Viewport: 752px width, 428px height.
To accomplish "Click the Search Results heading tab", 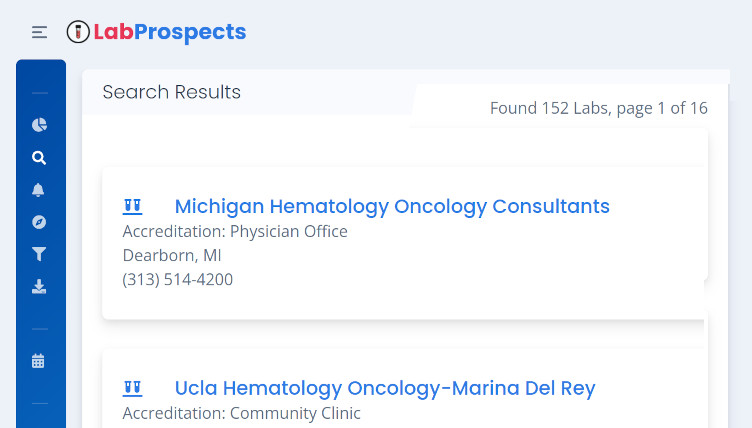I will (x=172, y=92).
